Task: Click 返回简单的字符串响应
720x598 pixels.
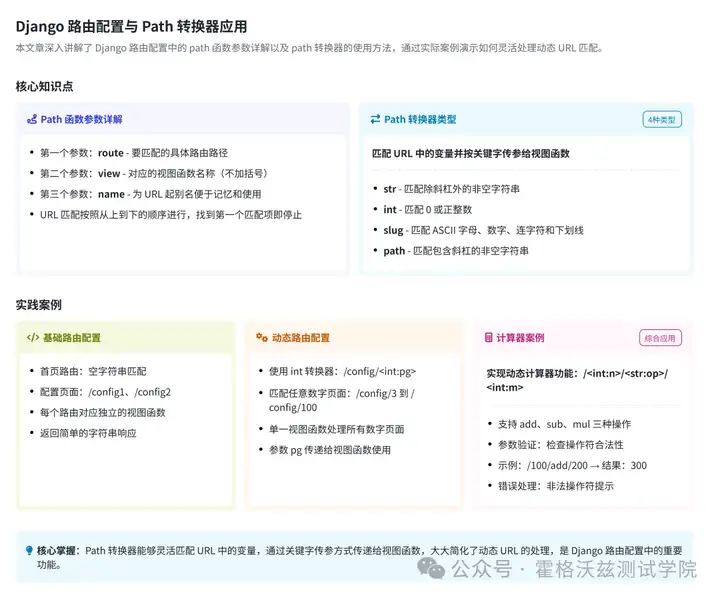Action: [88, 433]
